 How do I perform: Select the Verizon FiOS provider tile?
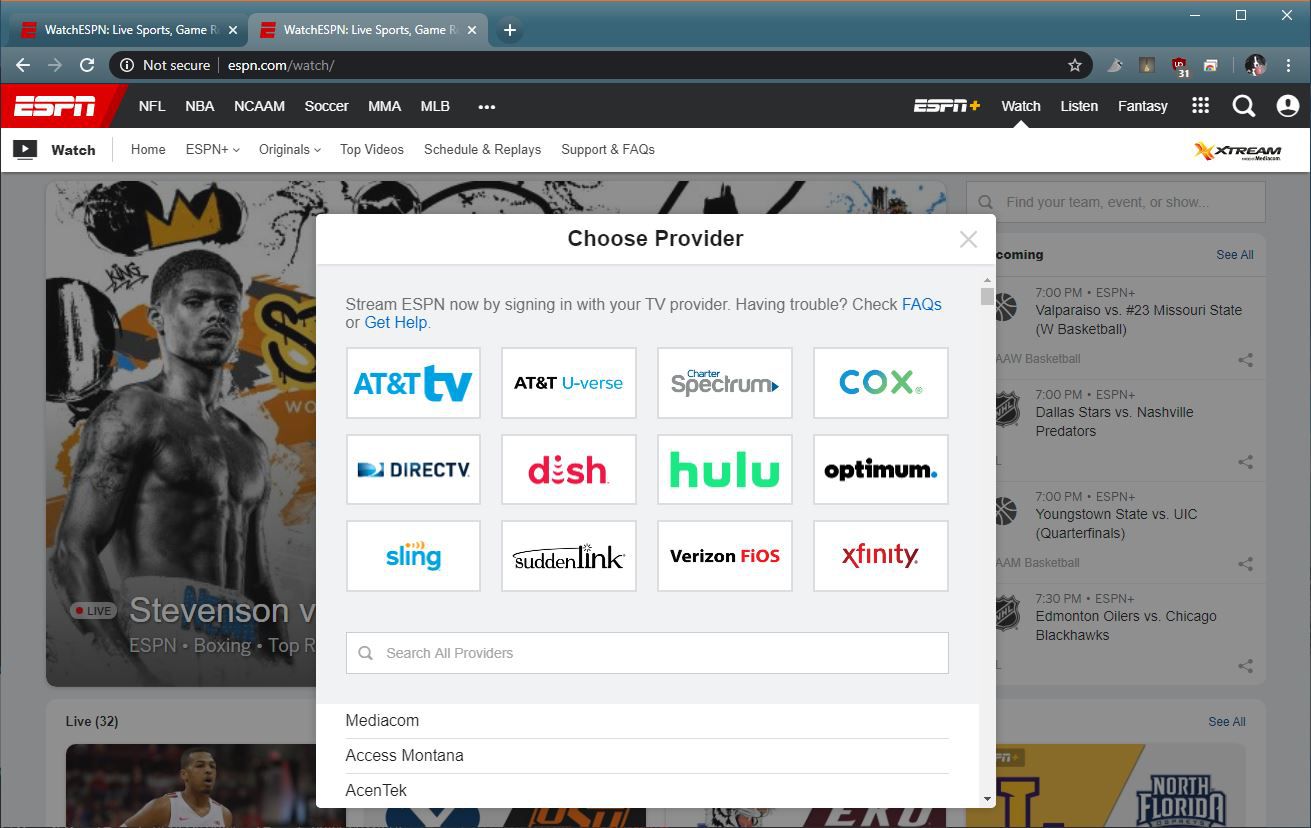725,556
